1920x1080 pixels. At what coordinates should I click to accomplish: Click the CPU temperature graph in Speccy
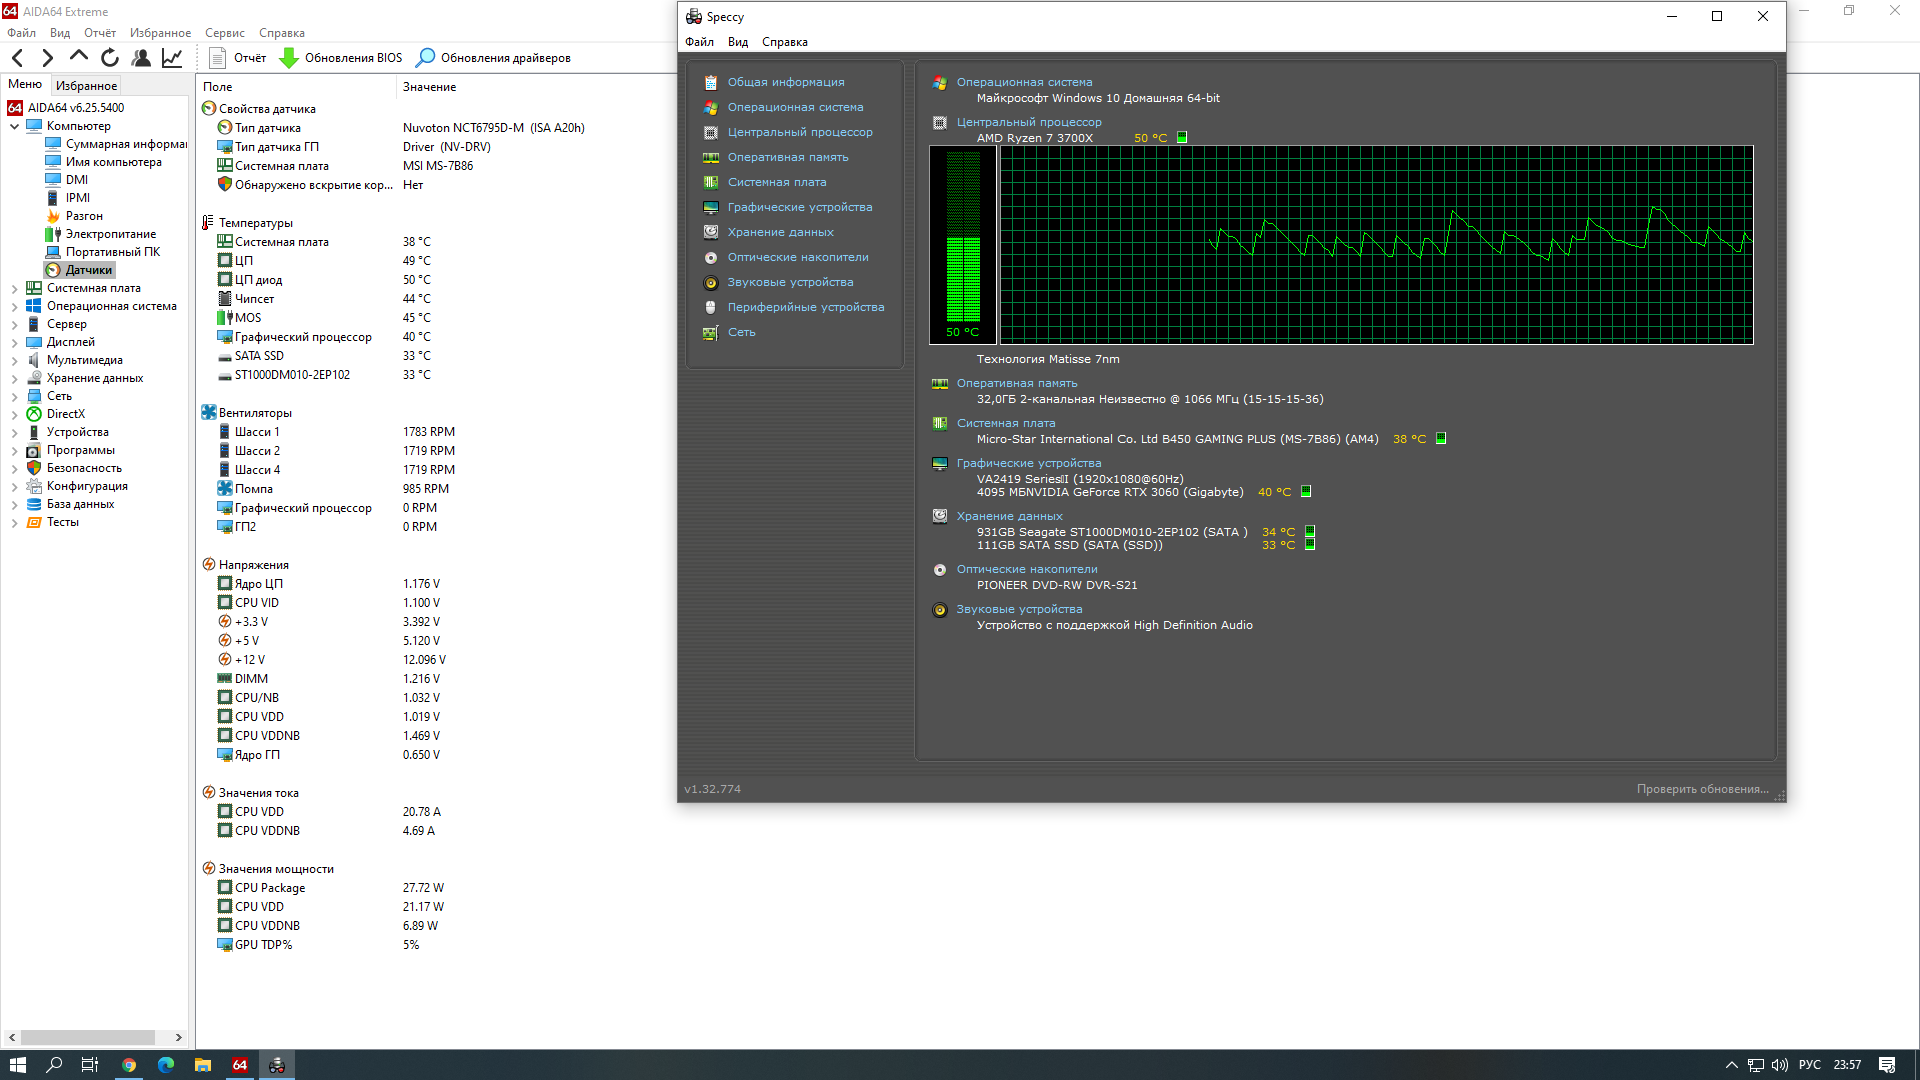(1376, 245)
